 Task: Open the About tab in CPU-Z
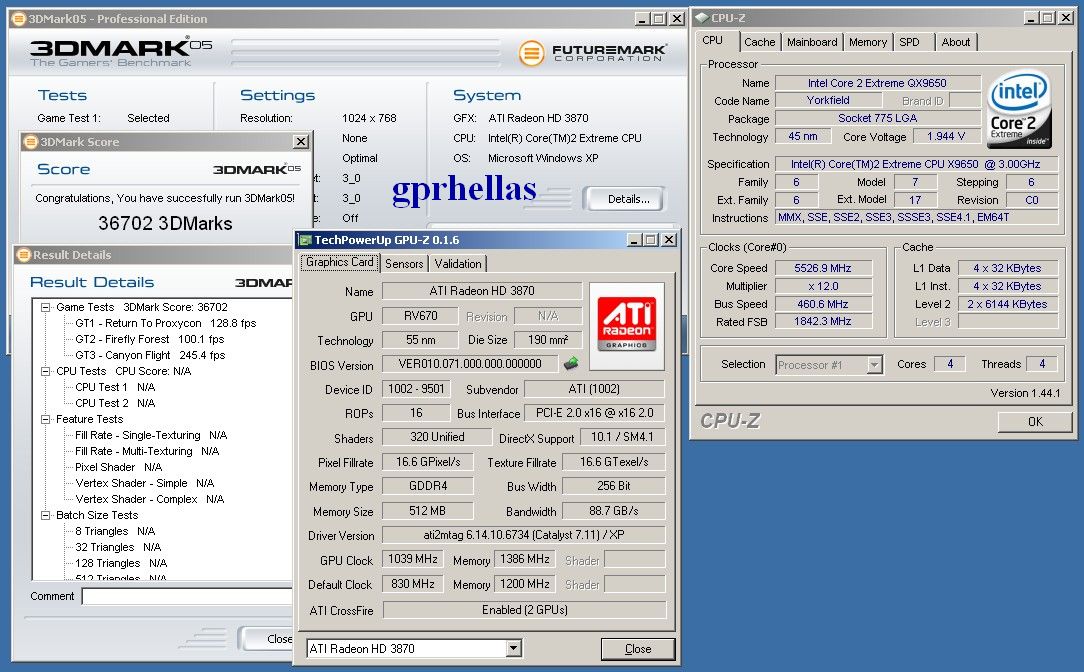coord(955,42)
